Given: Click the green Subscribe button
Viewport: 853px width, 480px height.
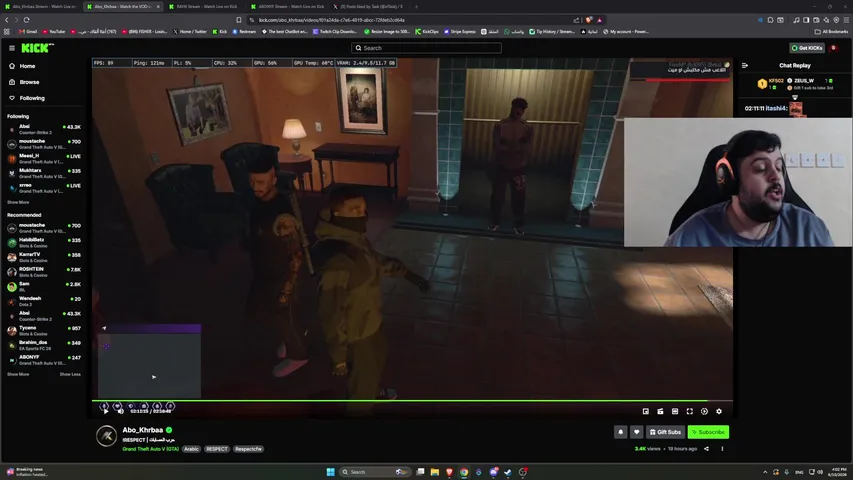Looking at the screenshot, I should point(708,432).
